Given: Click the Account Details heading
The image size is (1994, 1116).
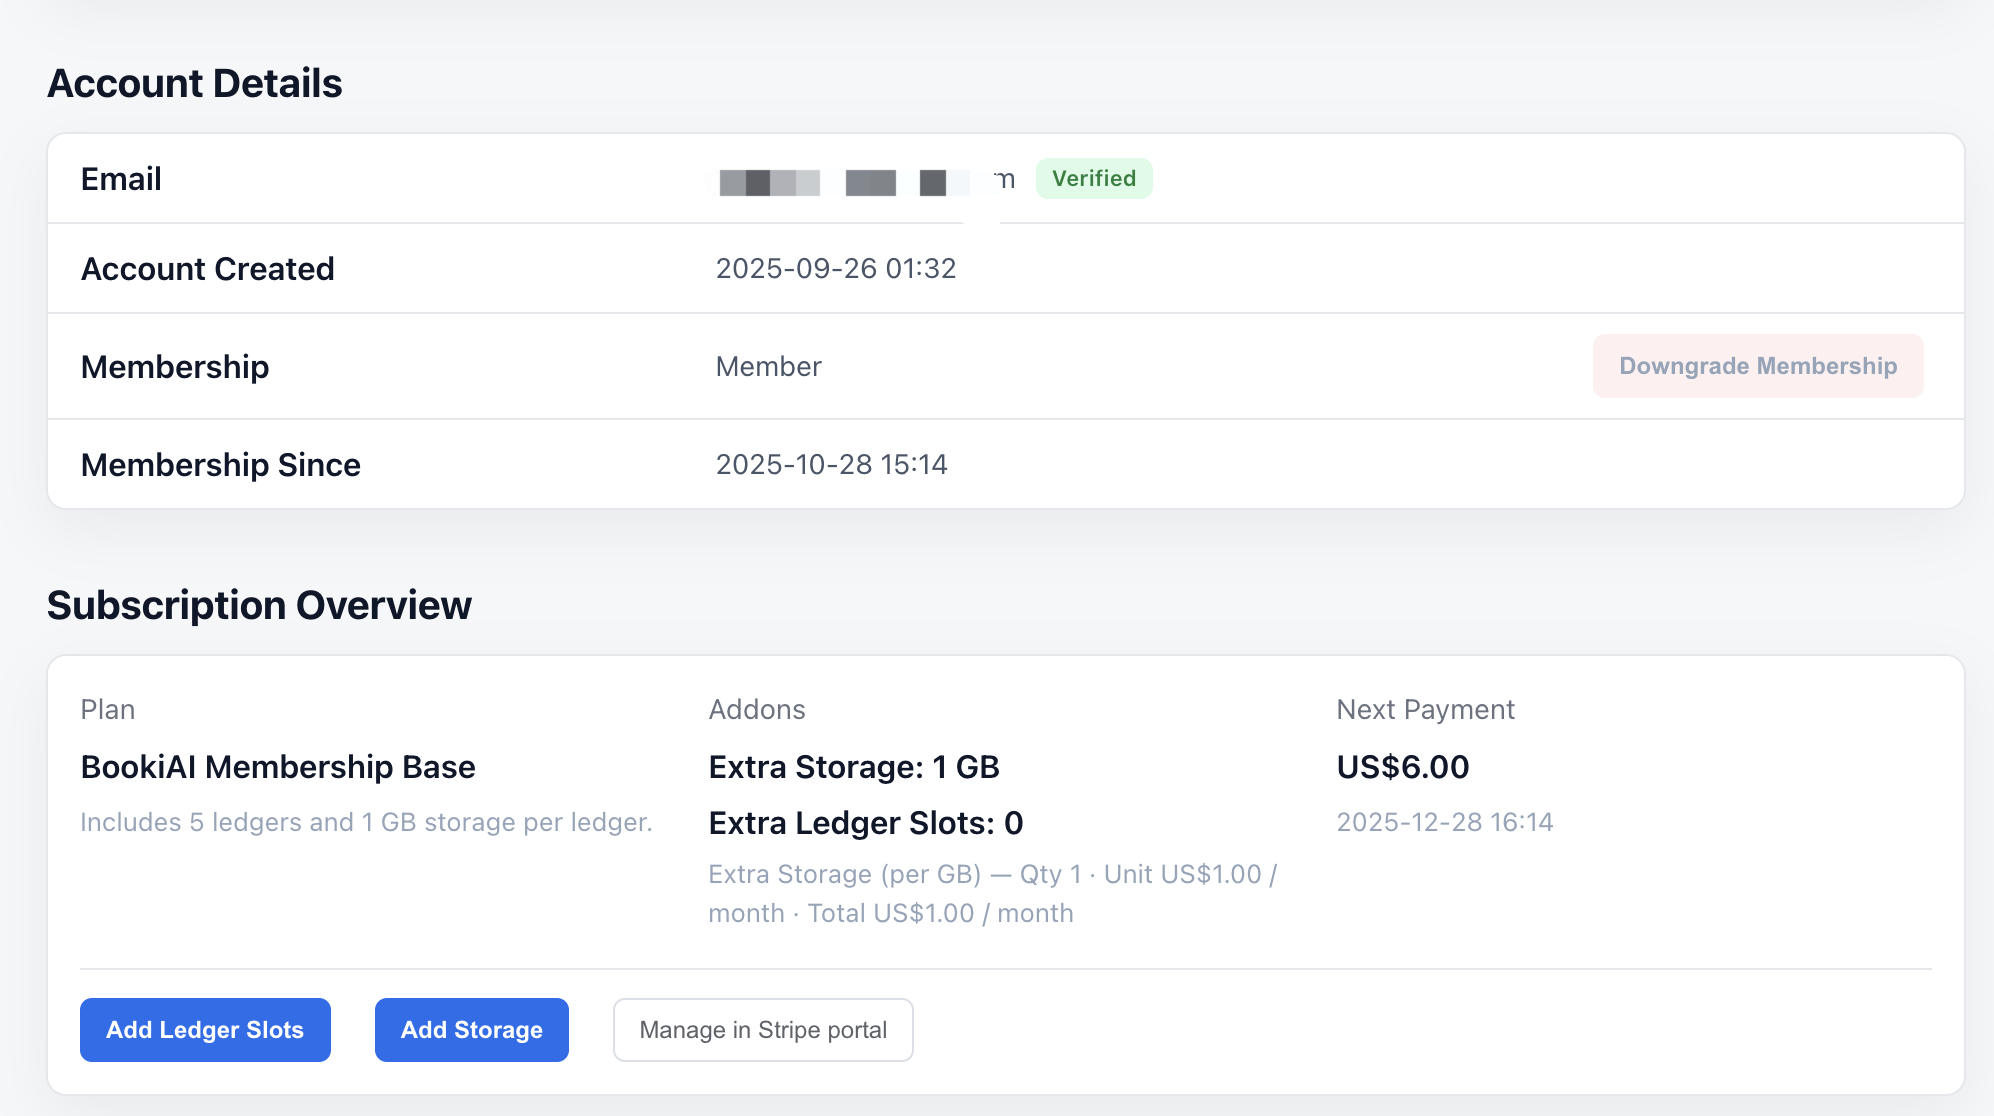Looking at the screenshot, I should point(195,84).
